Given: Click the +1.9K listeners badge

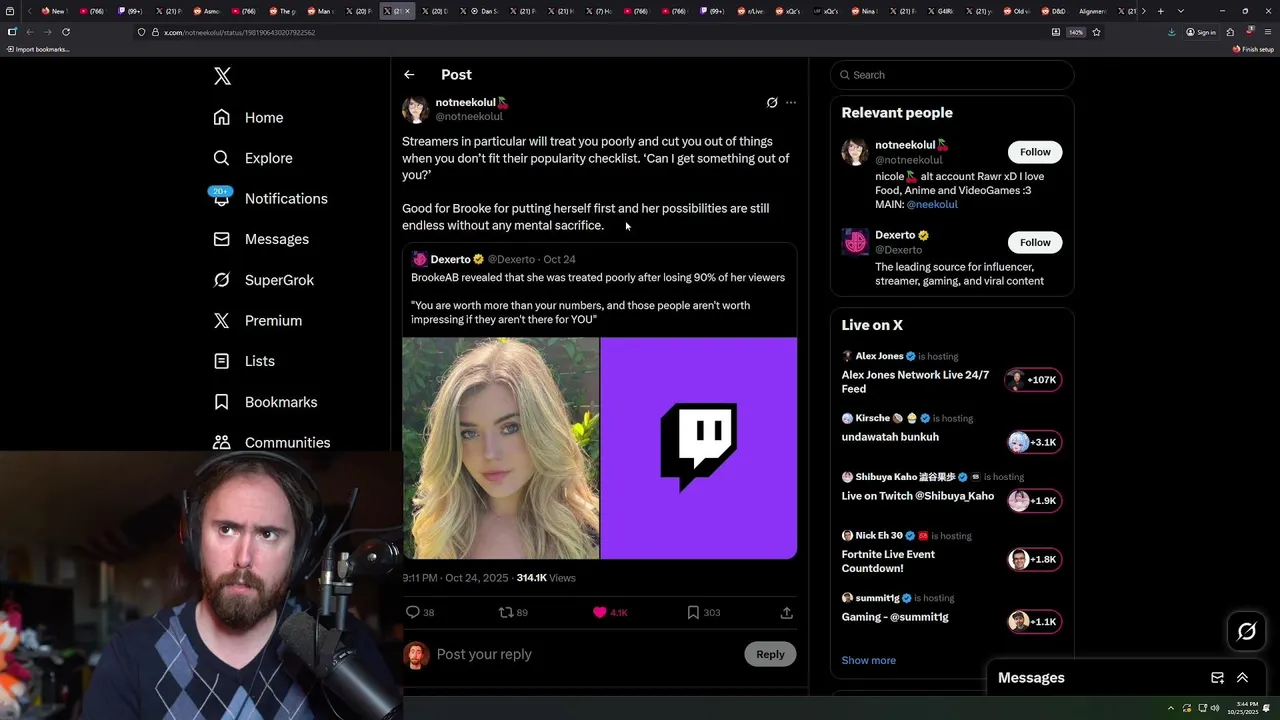Looking at the screenshot, I should [x=1033, y=501].
